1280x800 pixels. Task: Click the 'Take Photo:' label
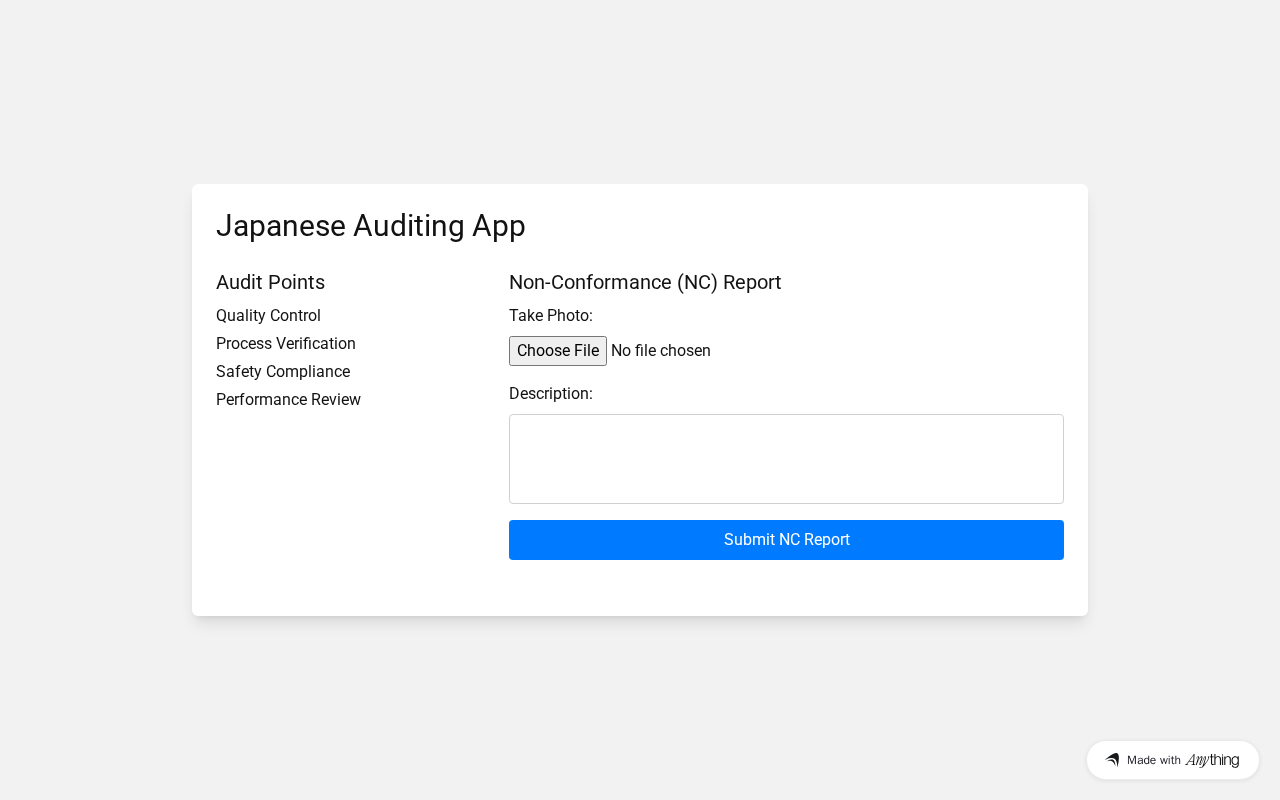tap(551, 316)
